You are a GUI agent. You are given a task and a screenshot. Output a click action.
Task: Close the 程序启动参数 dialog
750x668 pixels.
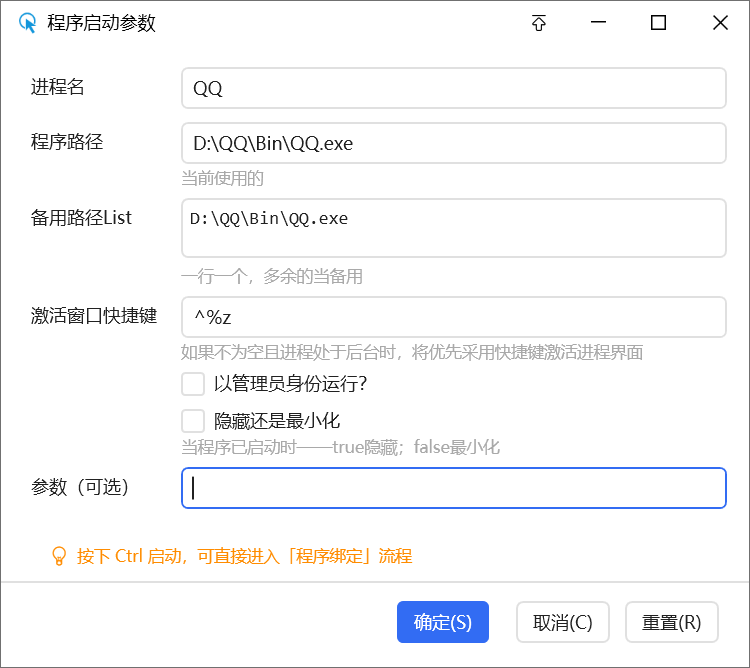pos(720,22)
